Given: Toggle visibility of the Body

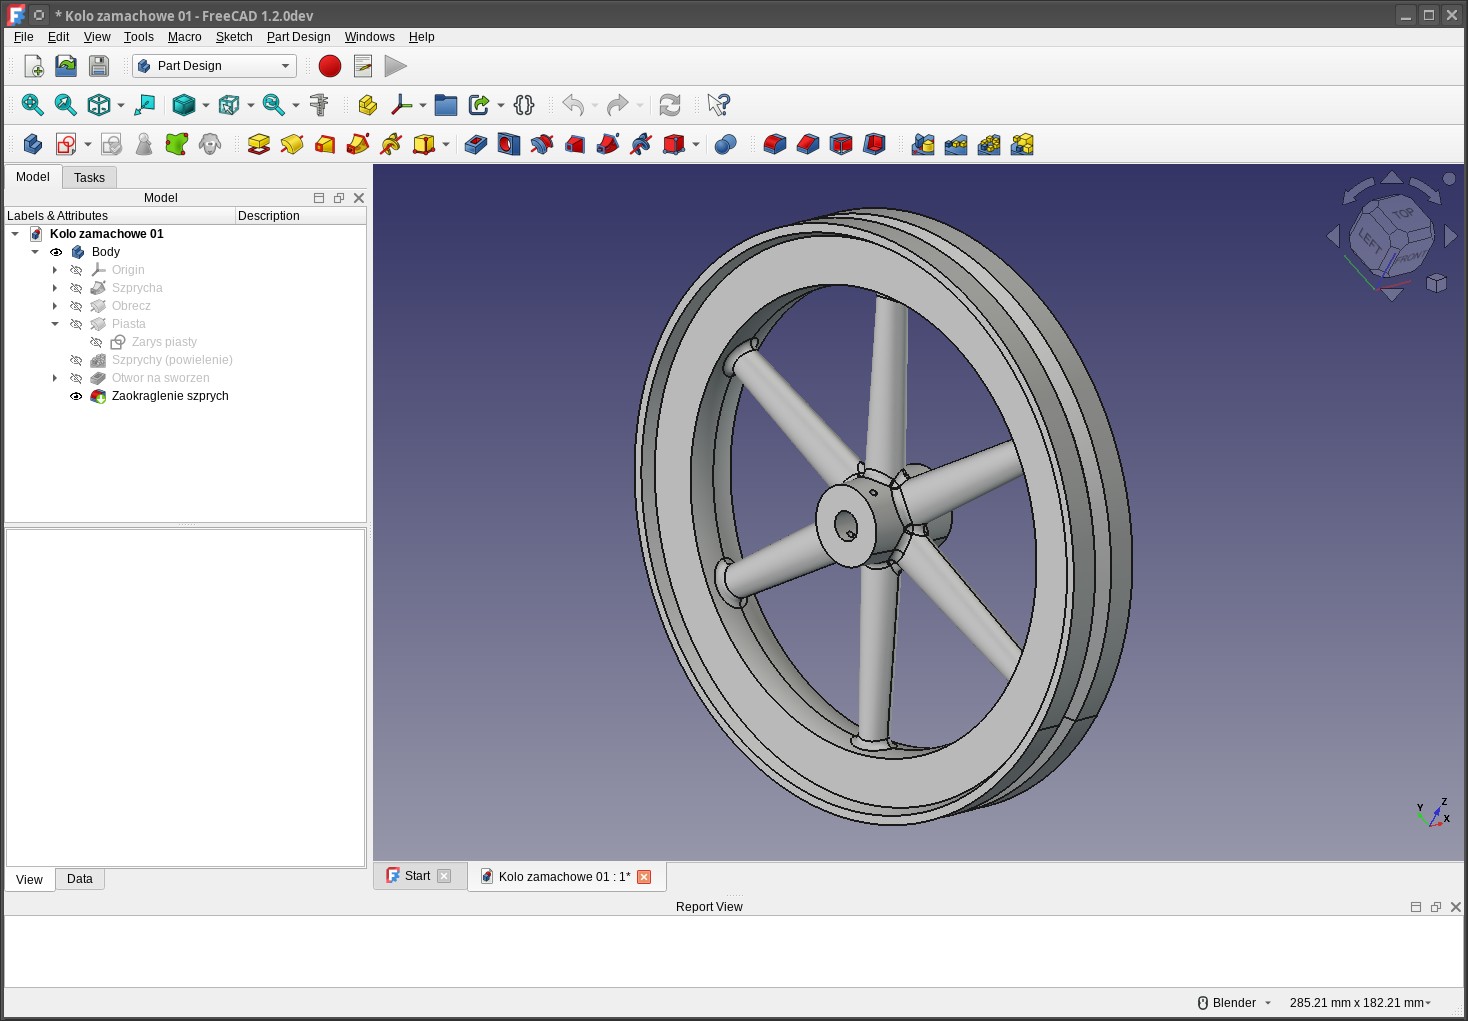Looking at the screenshot, I should [x=56, y=252].
